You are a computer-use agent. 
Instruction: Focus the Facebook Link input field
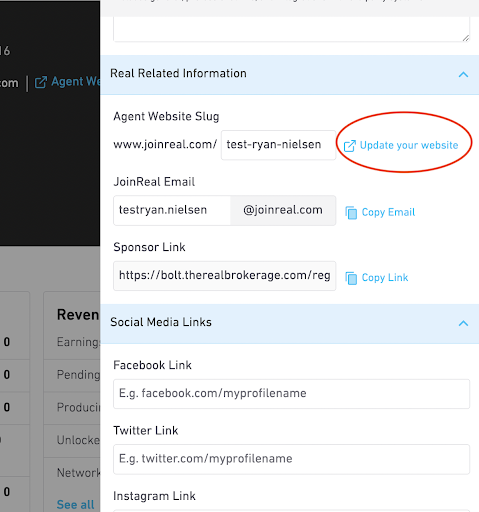pos(291,394)
